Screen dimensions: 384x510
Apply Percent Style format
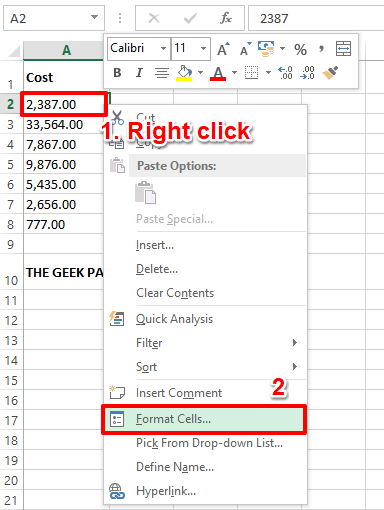(x=300, y=50)
